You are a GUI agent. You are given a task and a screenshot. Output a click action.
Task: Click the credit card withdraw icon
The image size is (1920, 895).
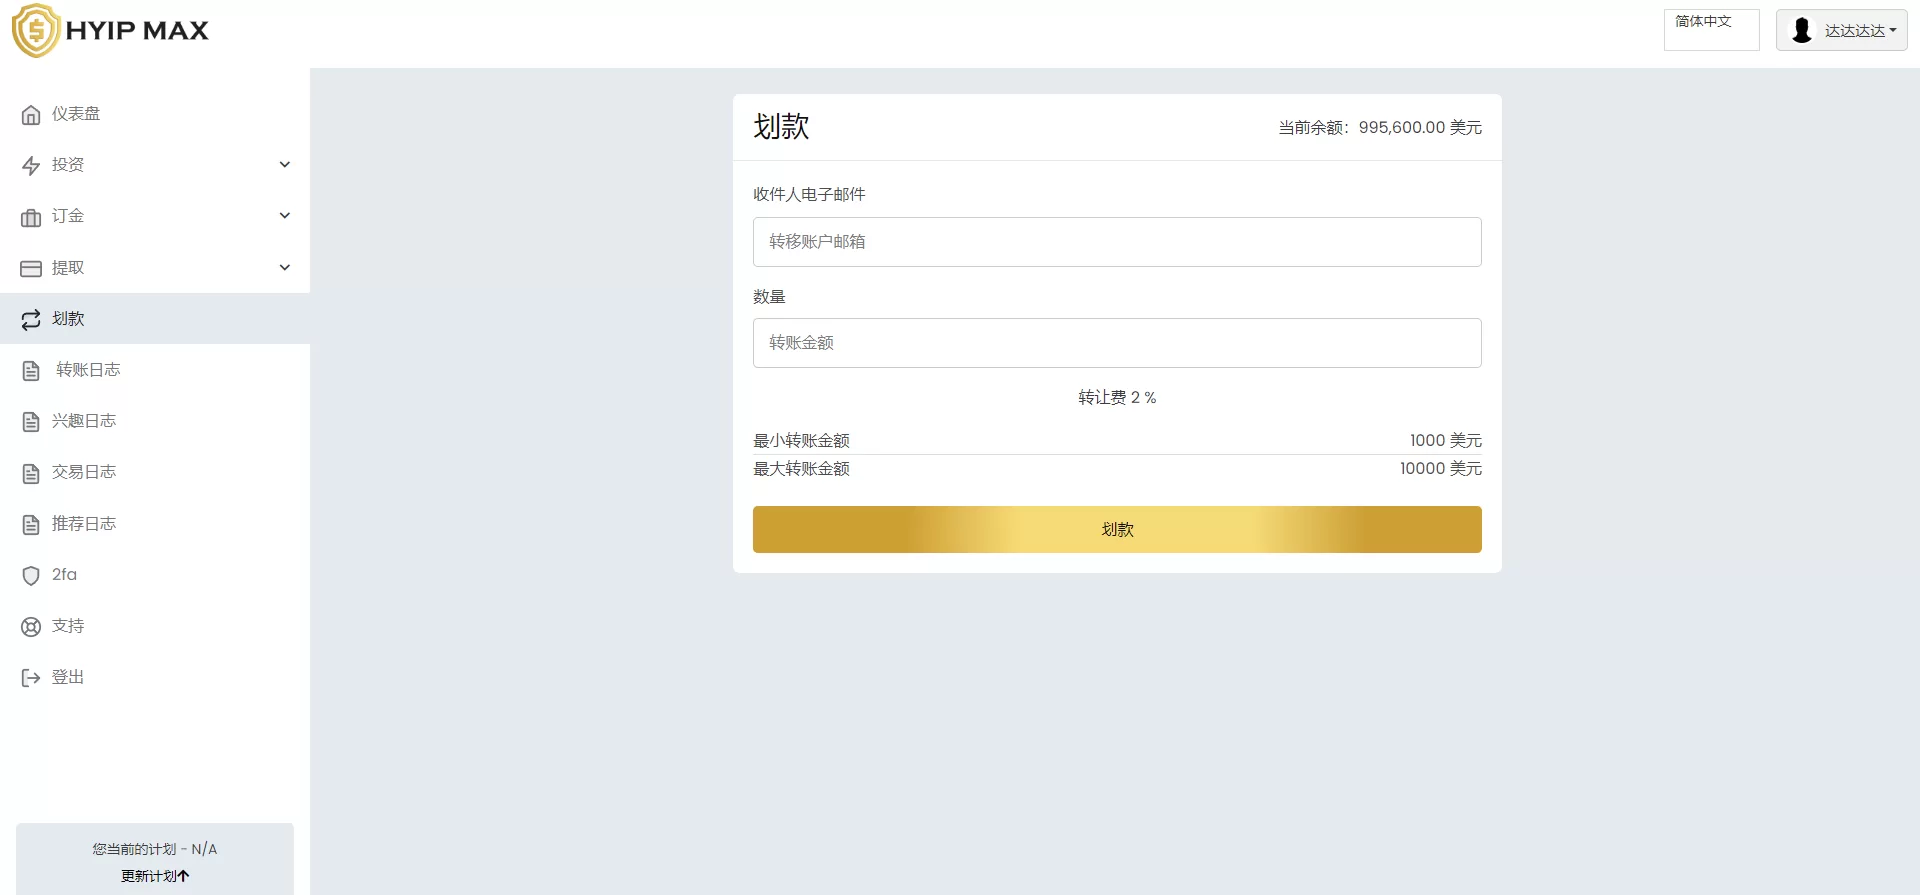coord(31,269)
